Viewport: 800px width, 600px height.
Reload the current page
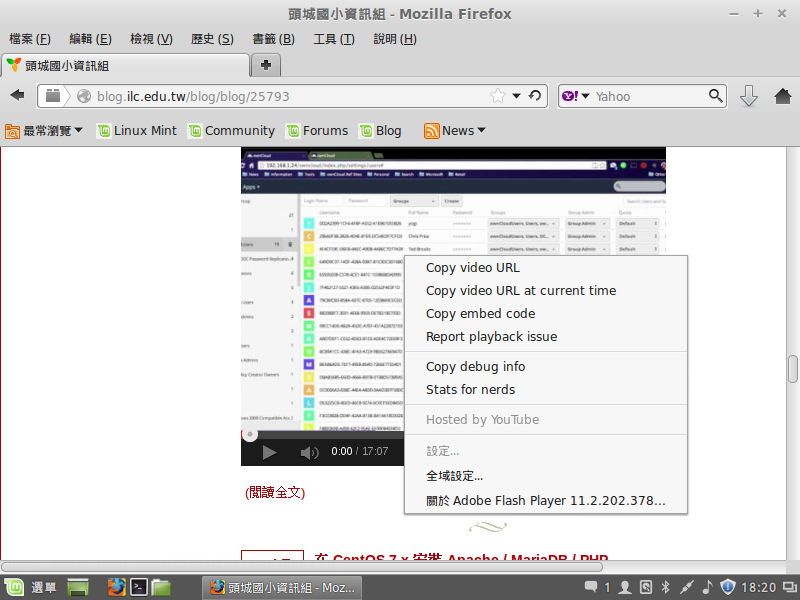(535, 96)
